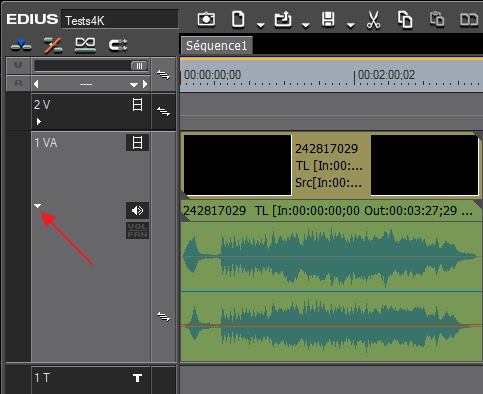Screen dimensions: 483x394
Task: Copy the clip with the copy icon
Action: tap(405, 20)
